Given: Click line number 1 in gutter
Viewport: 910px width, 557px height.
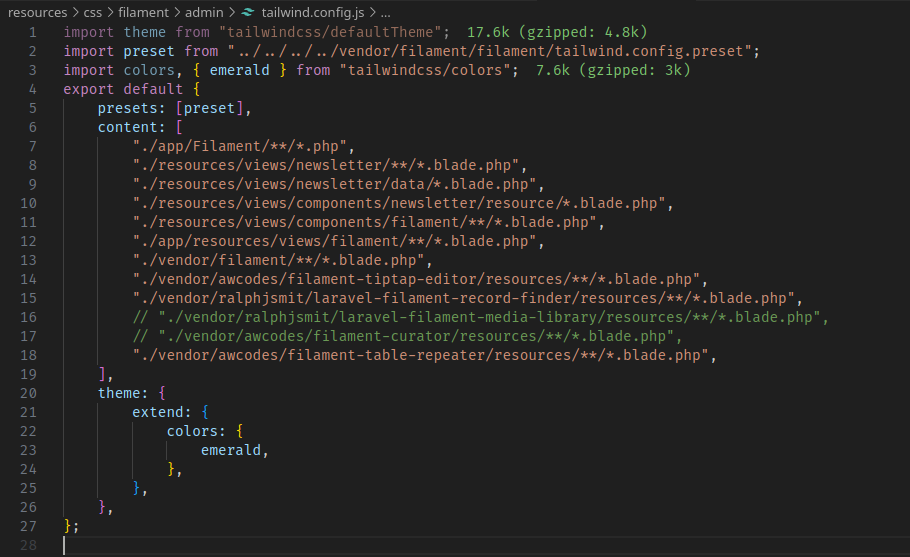Looking at the screenshot, I should pos(32,32).
